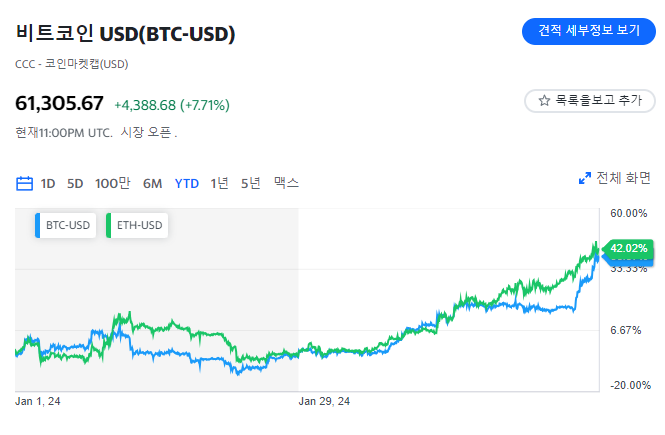
Task: Select the 1년 time range
Action: click(219, 183)
